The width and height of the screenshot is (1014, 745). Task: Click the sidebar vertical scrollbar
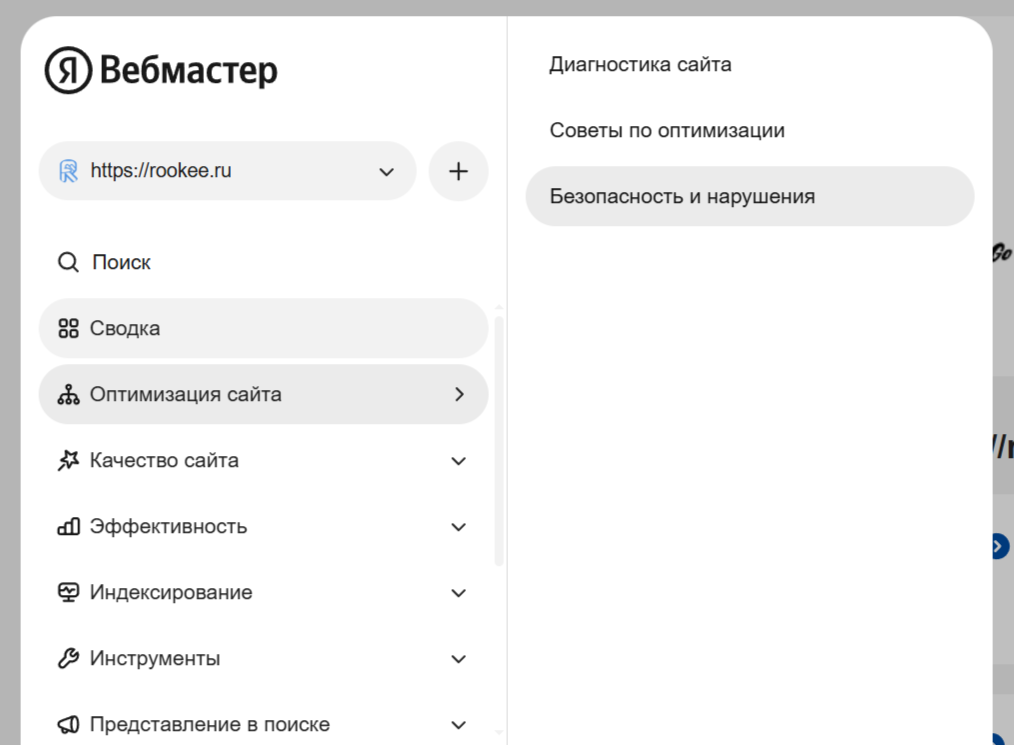point(499,440)
